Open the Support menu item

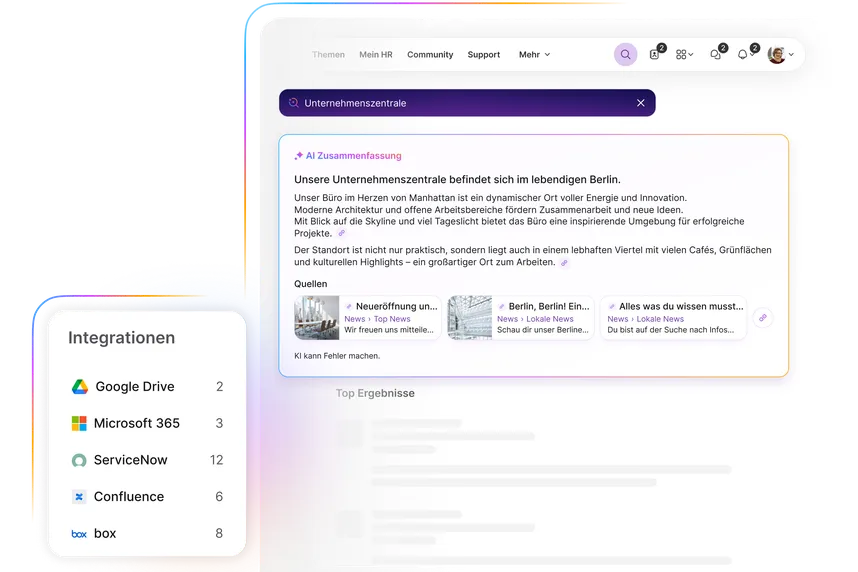pos(484,55)
